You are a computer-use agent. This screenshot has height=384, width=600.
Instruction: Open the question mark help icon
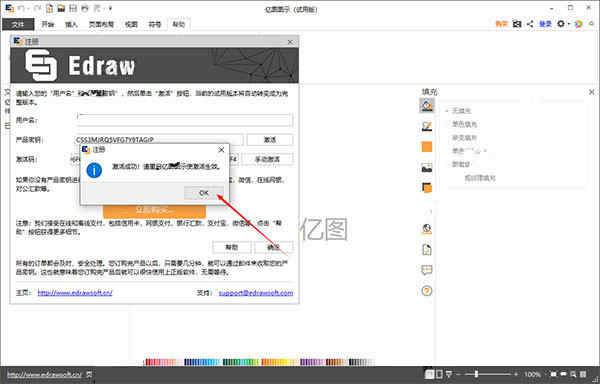point(427,291)
